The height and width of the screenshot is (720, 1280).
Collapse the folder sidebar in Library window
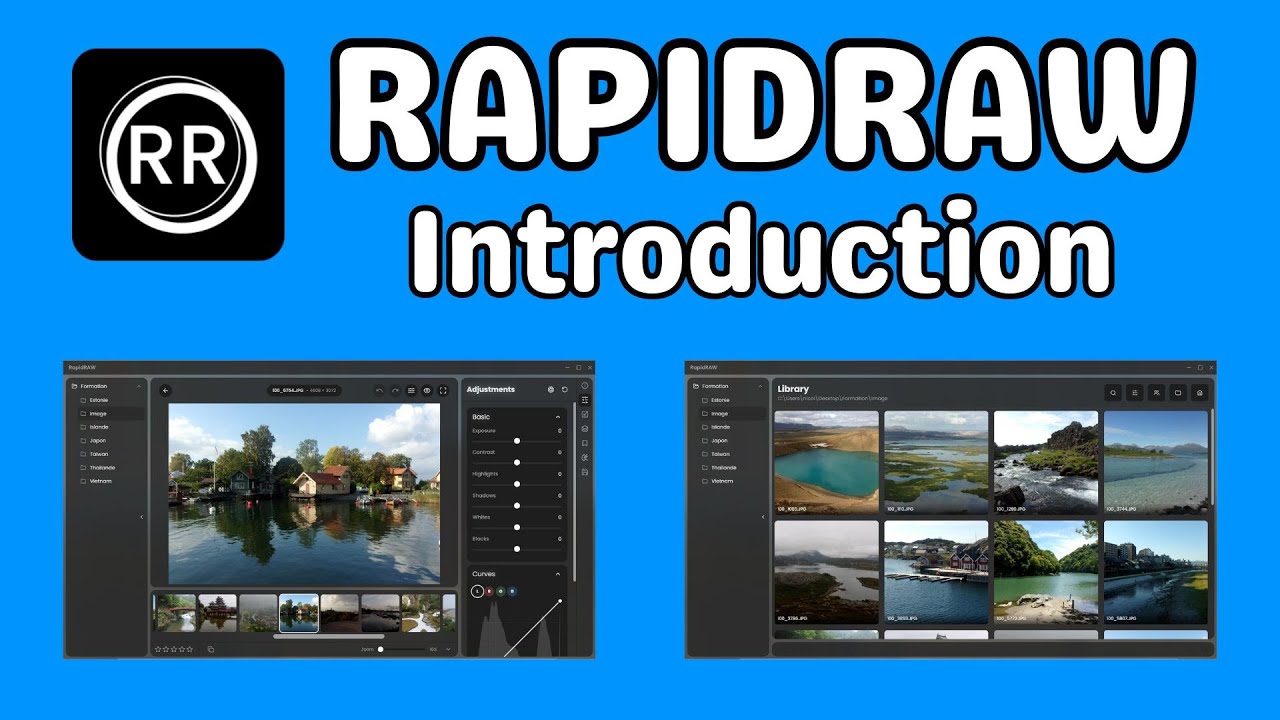[x=763, y=517]
